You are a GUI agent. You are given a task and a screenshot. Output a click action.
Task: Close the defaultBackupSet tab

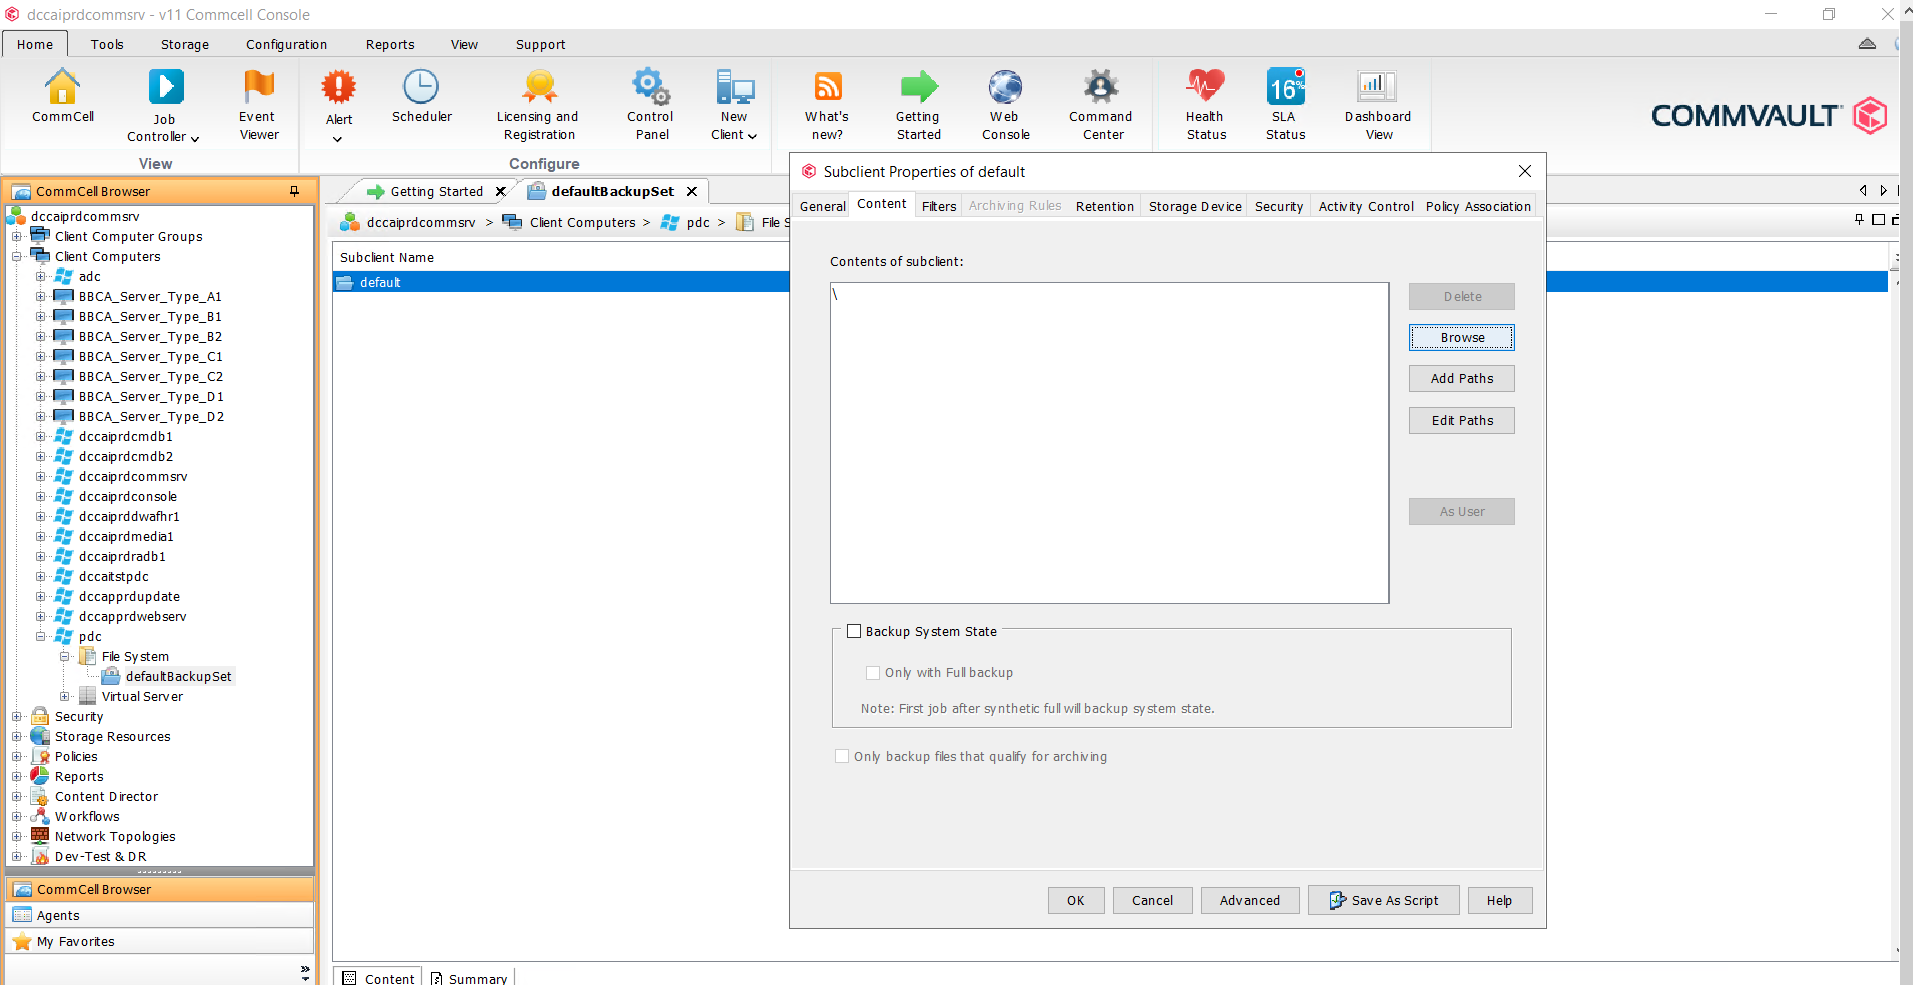[691, 191]
